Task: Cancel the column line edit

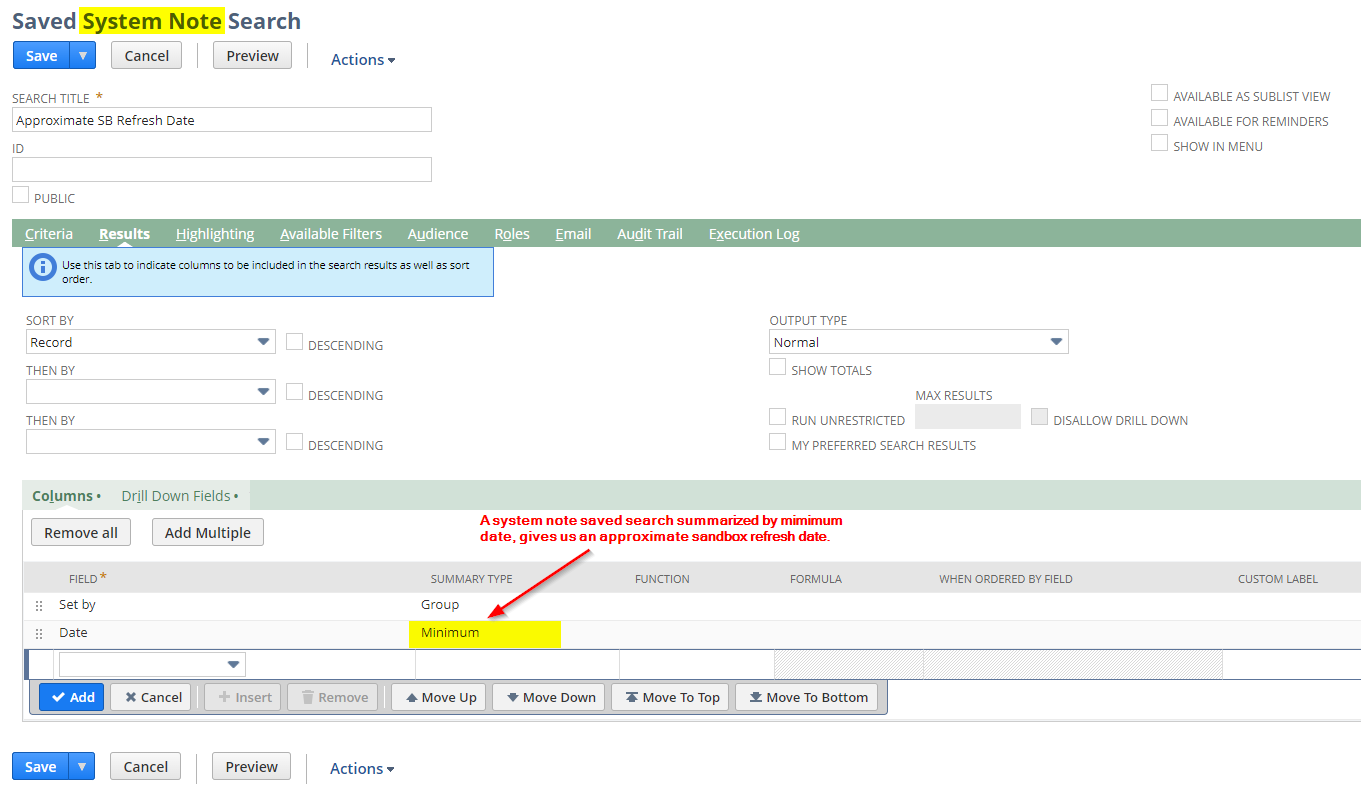Action: coord(153,697)
